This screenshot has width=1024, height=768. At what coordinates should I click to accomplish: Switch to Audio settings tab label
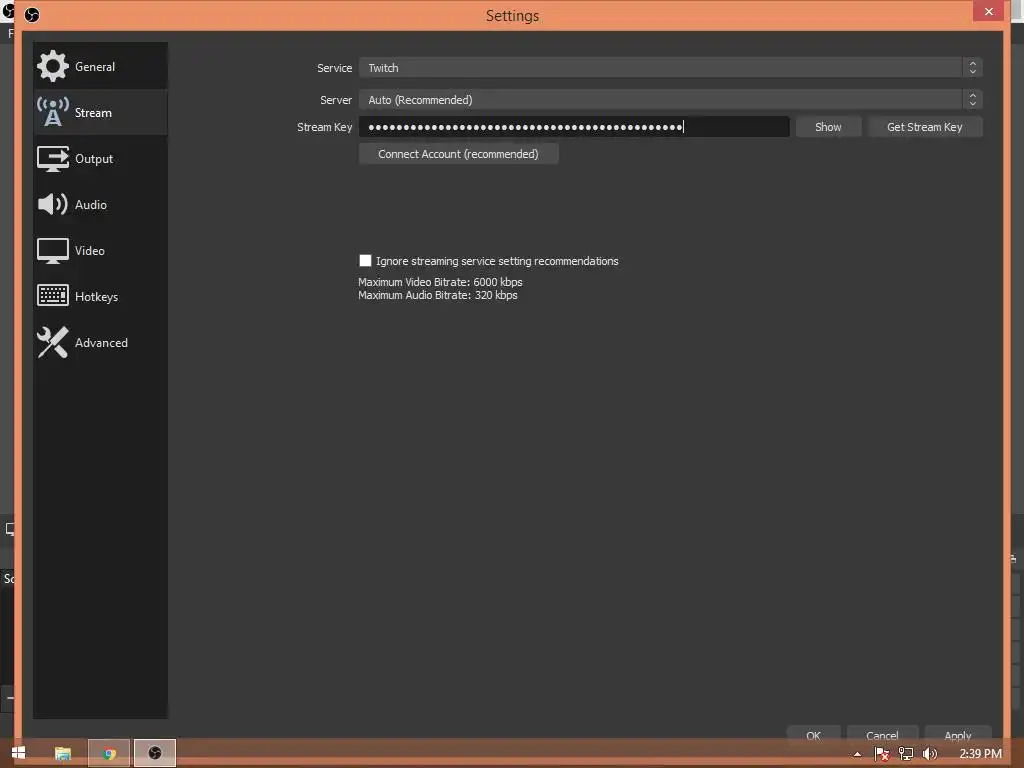[x=91, y=204]
